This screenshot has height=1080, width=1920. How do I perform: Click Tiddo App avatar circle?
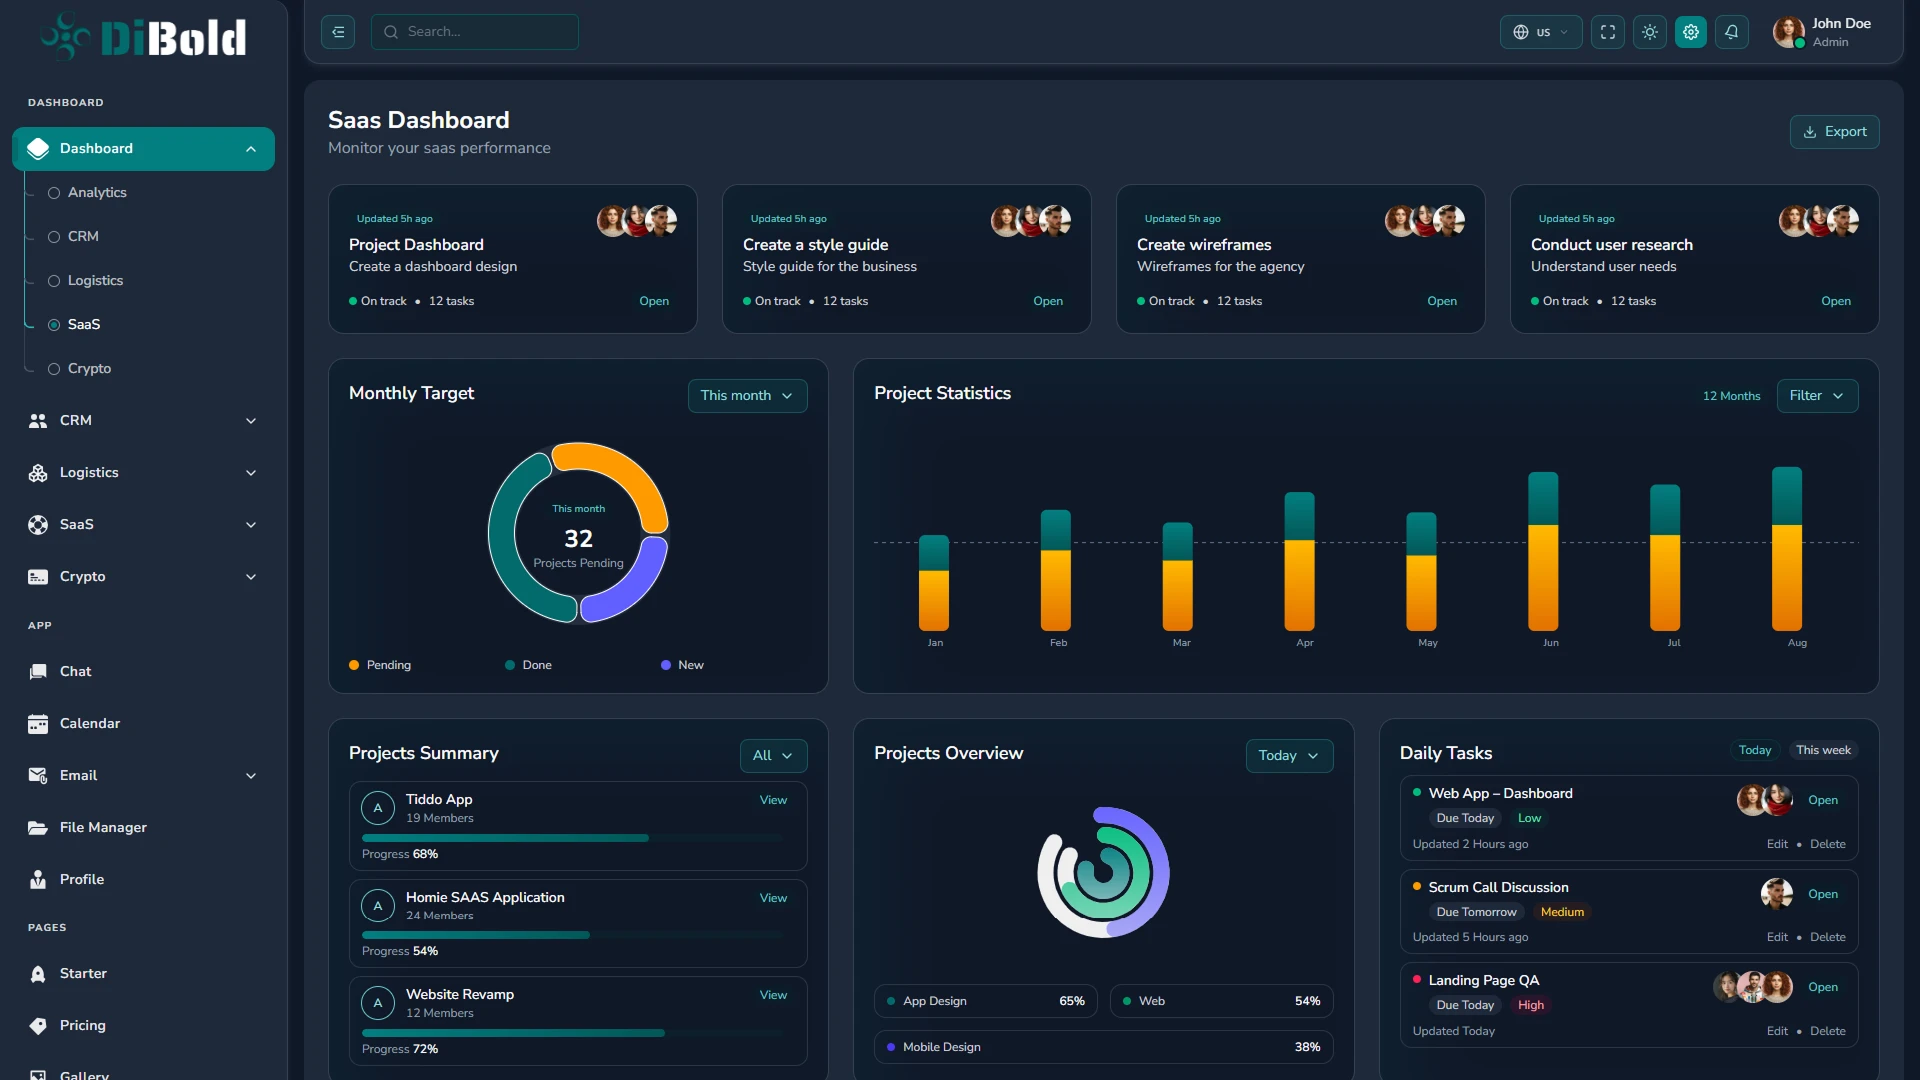click(377, 808)
